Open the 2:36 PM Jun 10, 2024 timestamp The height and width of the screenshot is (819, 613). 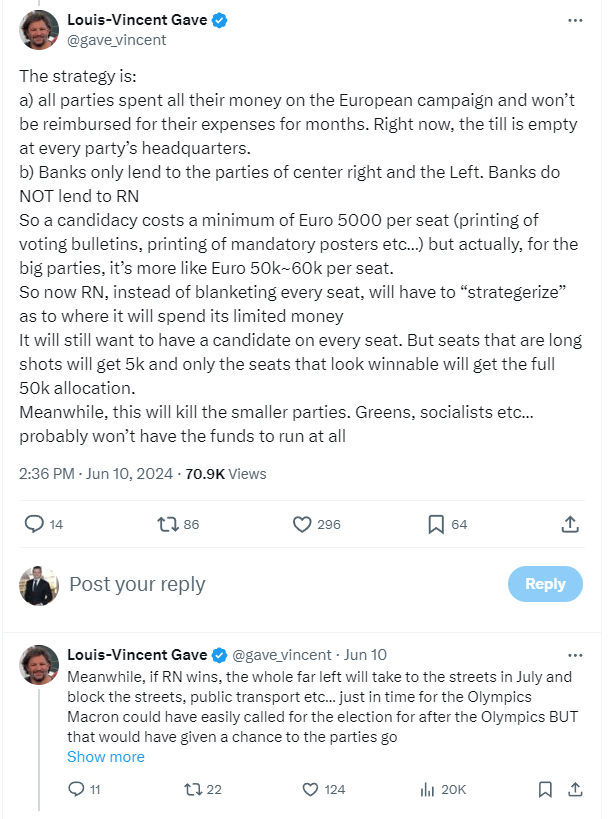(x=93, y=474)
